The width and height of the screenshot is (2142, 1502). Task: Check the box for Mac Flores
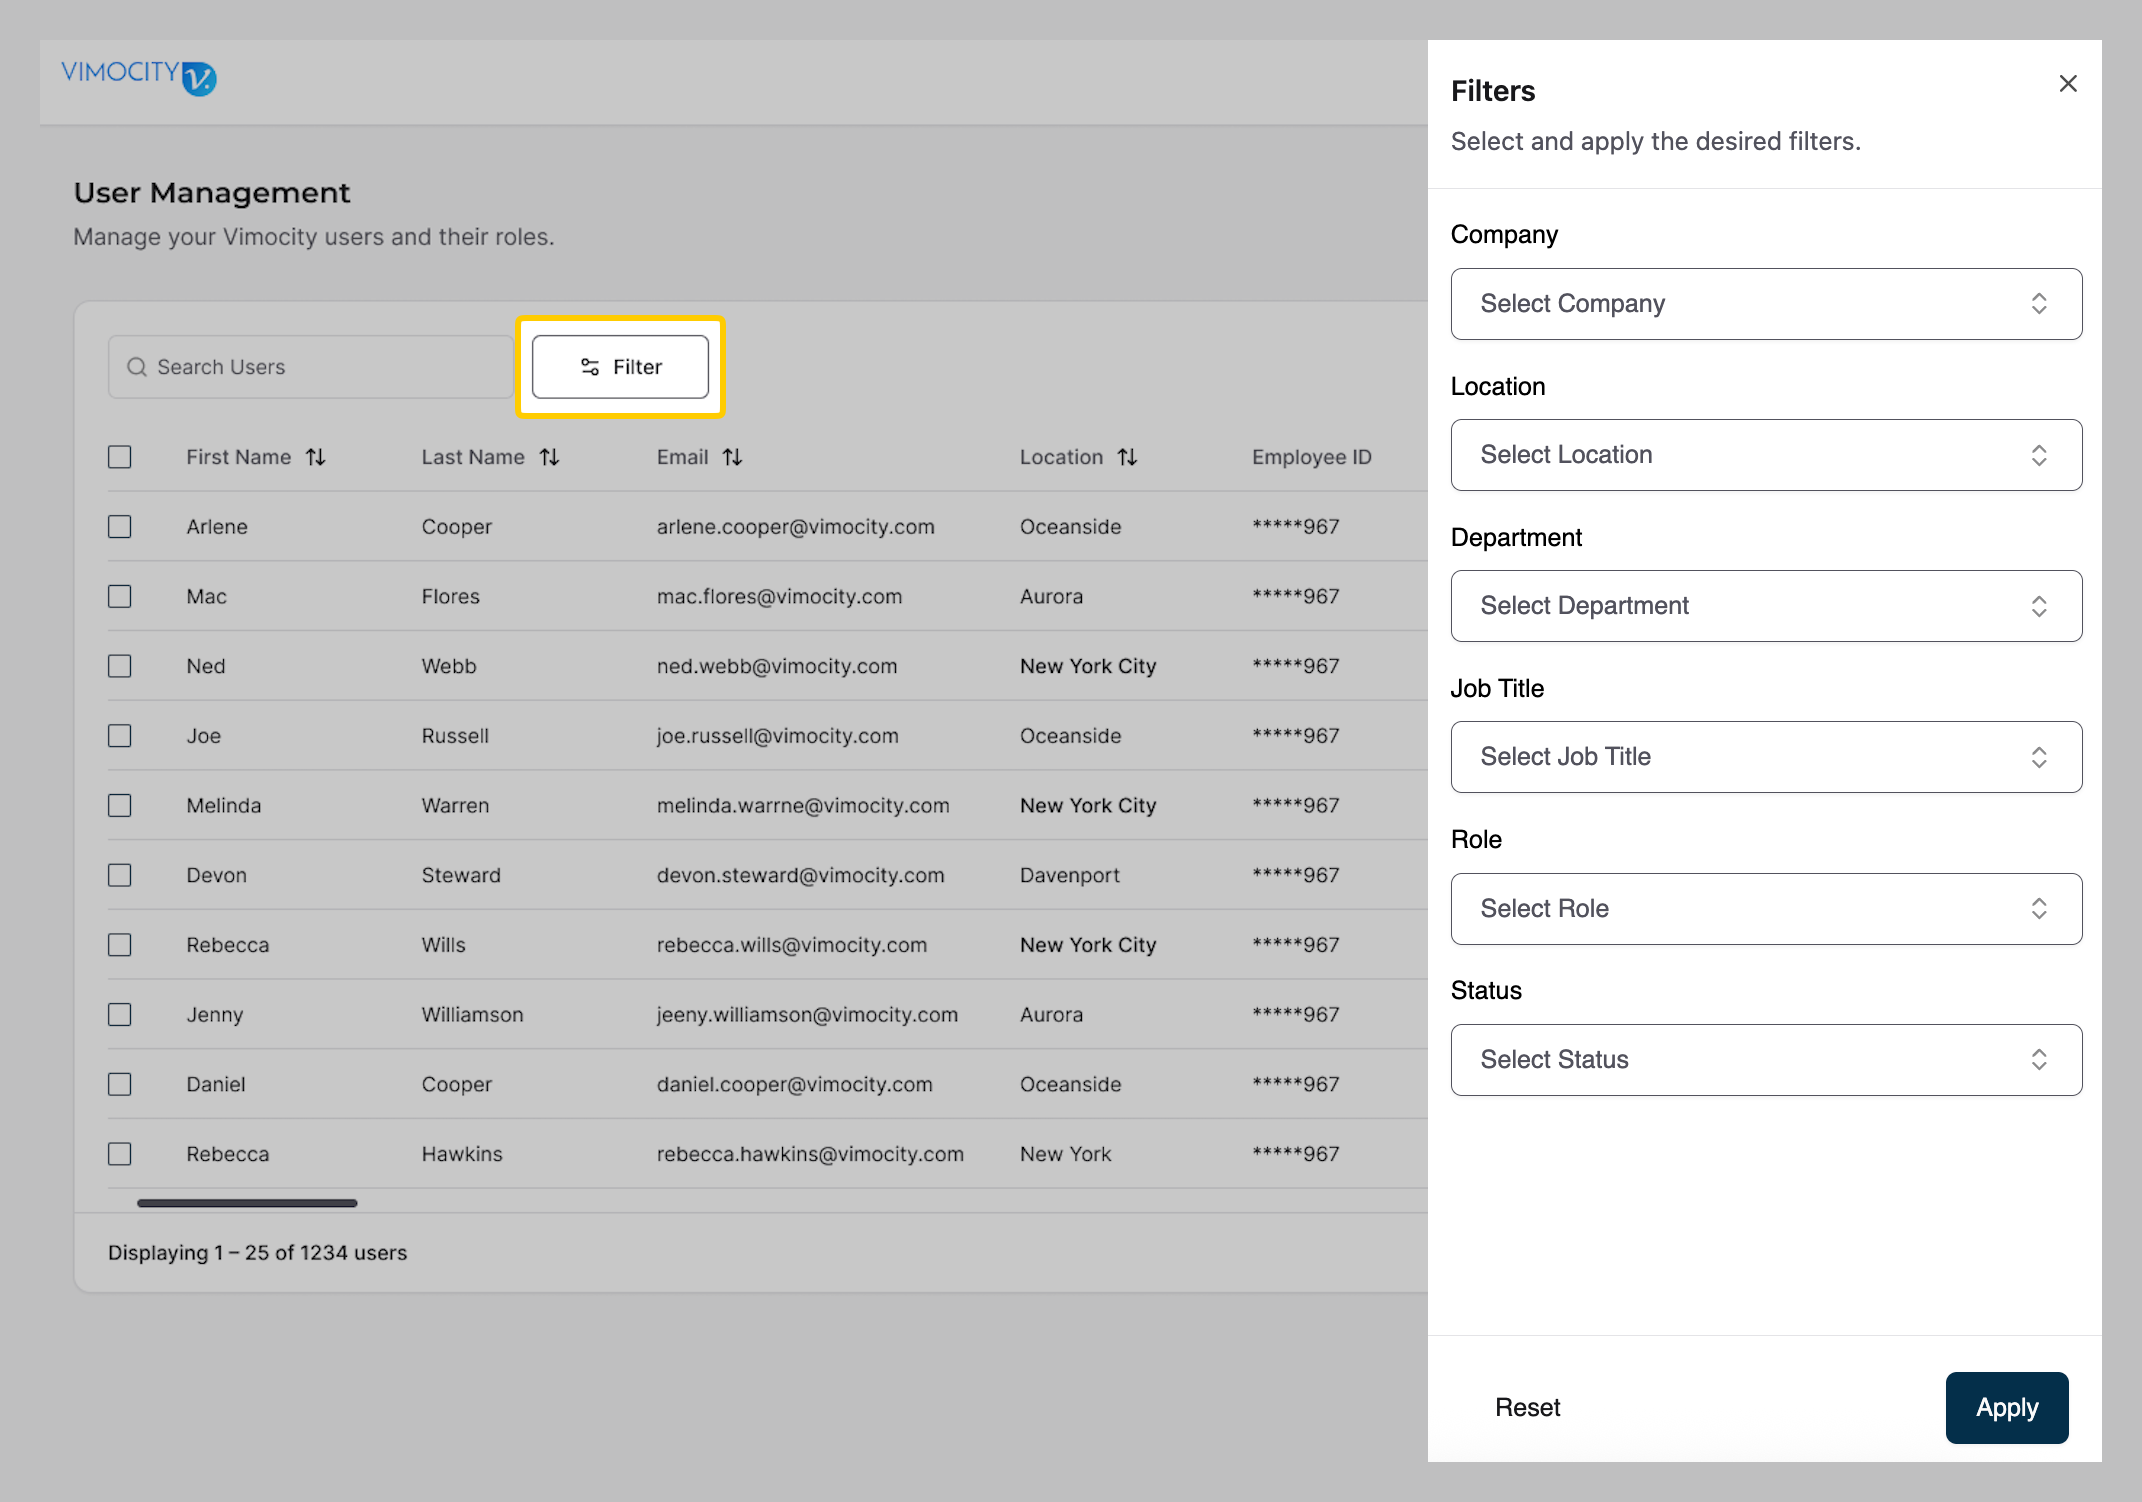[120, 596]
